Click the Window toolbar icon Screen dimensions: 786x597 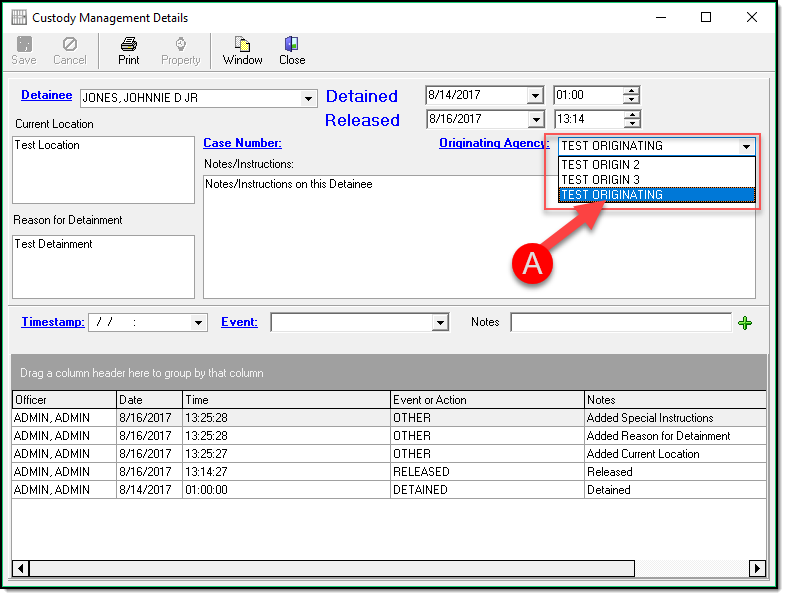tap(242, 45)
